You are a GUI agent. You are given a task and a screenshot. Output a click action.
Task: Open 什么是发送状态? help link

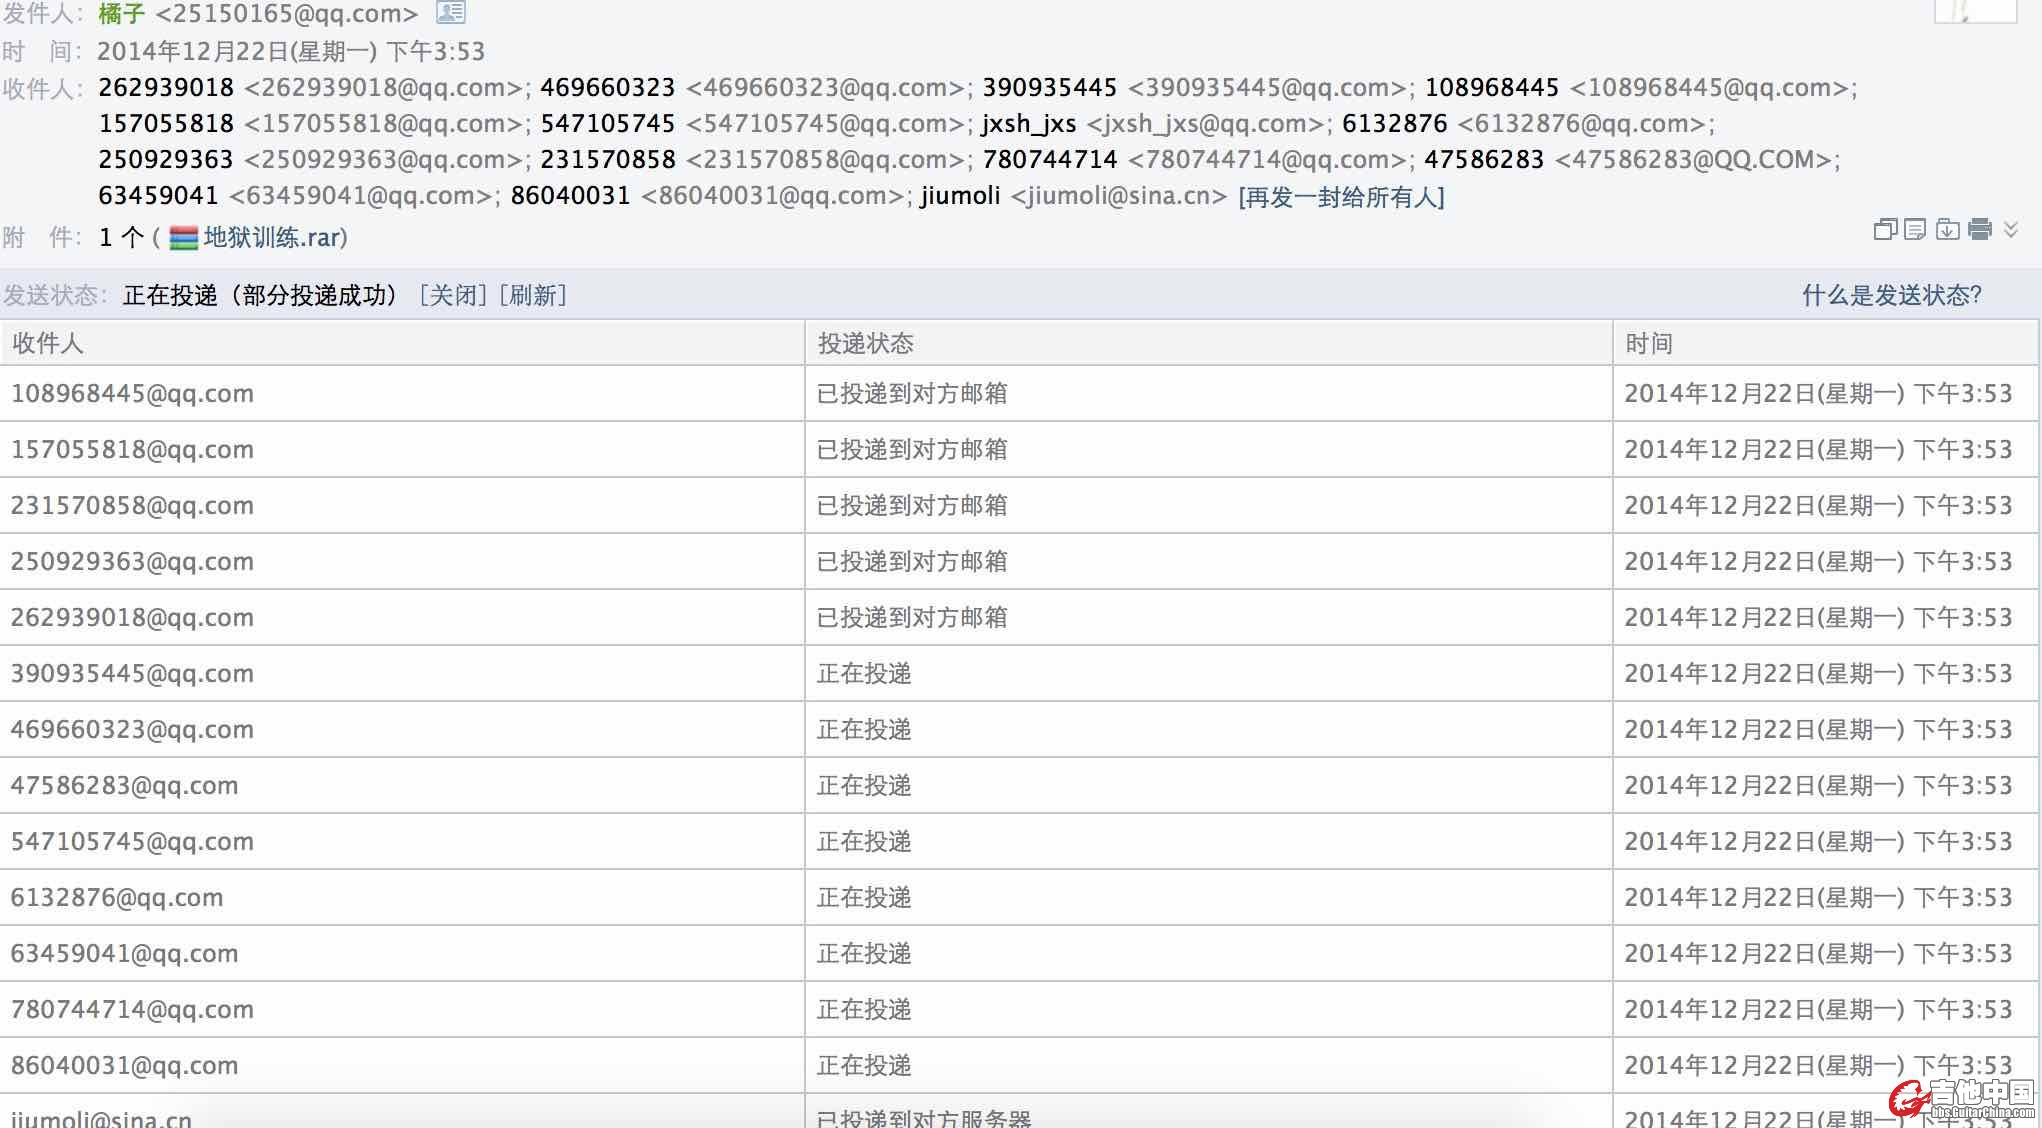tap(1891, 295)
